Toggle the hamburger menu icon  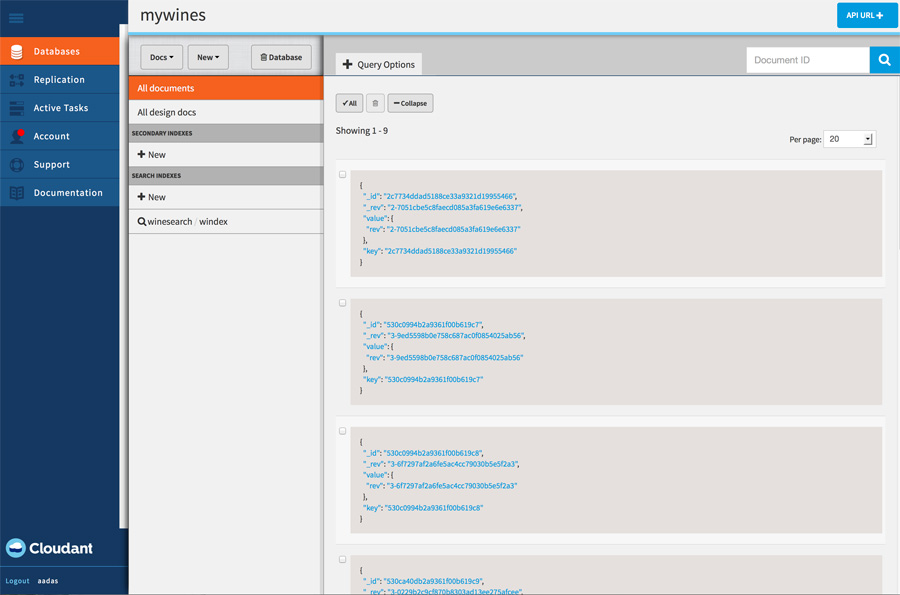click(x=16, y=18)
